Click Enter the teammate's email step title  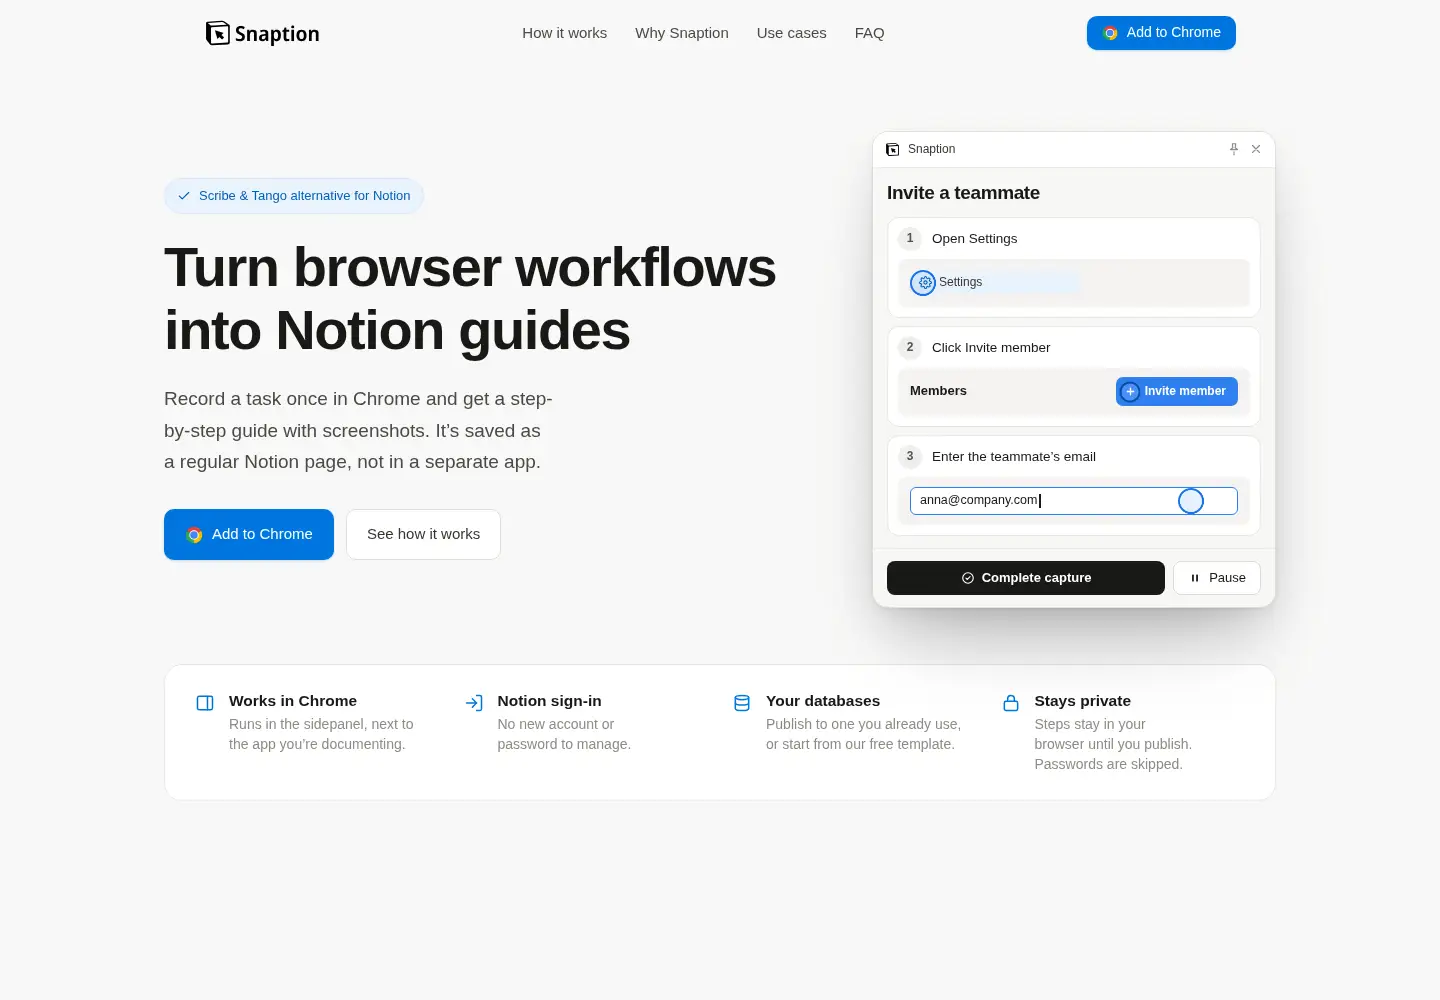click(1014, 457)
